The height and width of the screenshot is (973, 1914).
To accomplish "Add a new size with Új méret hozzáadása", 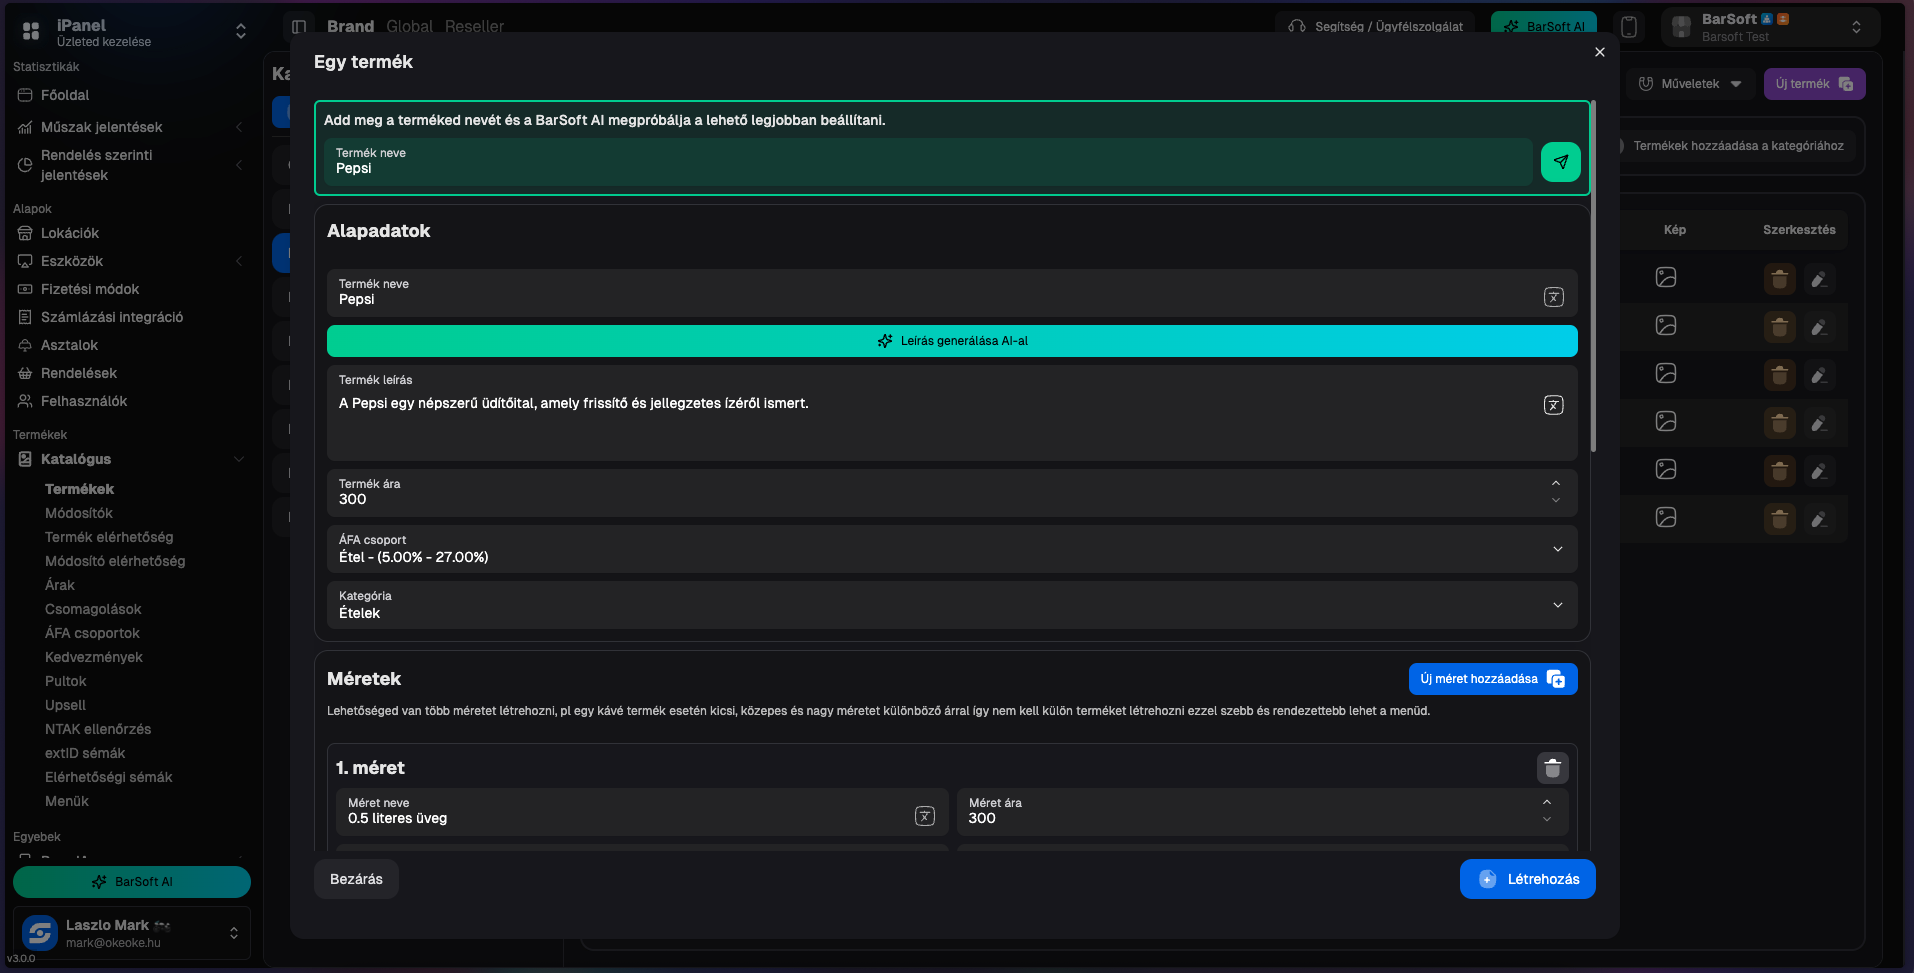I will [1492, 679].
